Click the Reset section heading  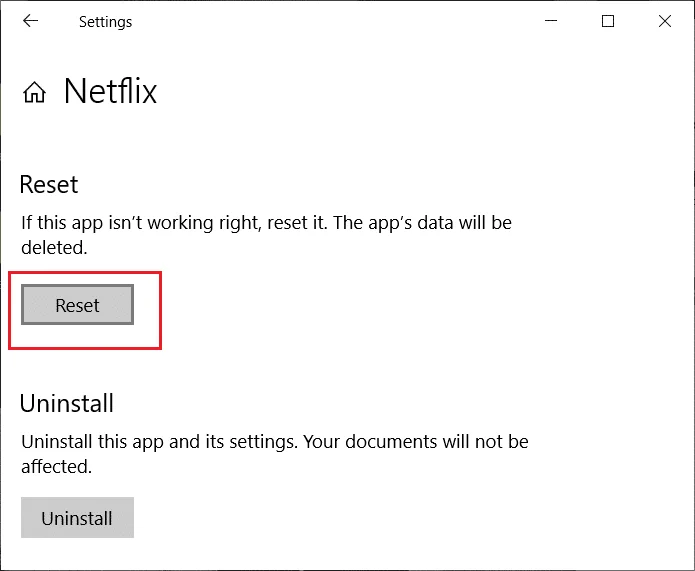tap(49, 184)
